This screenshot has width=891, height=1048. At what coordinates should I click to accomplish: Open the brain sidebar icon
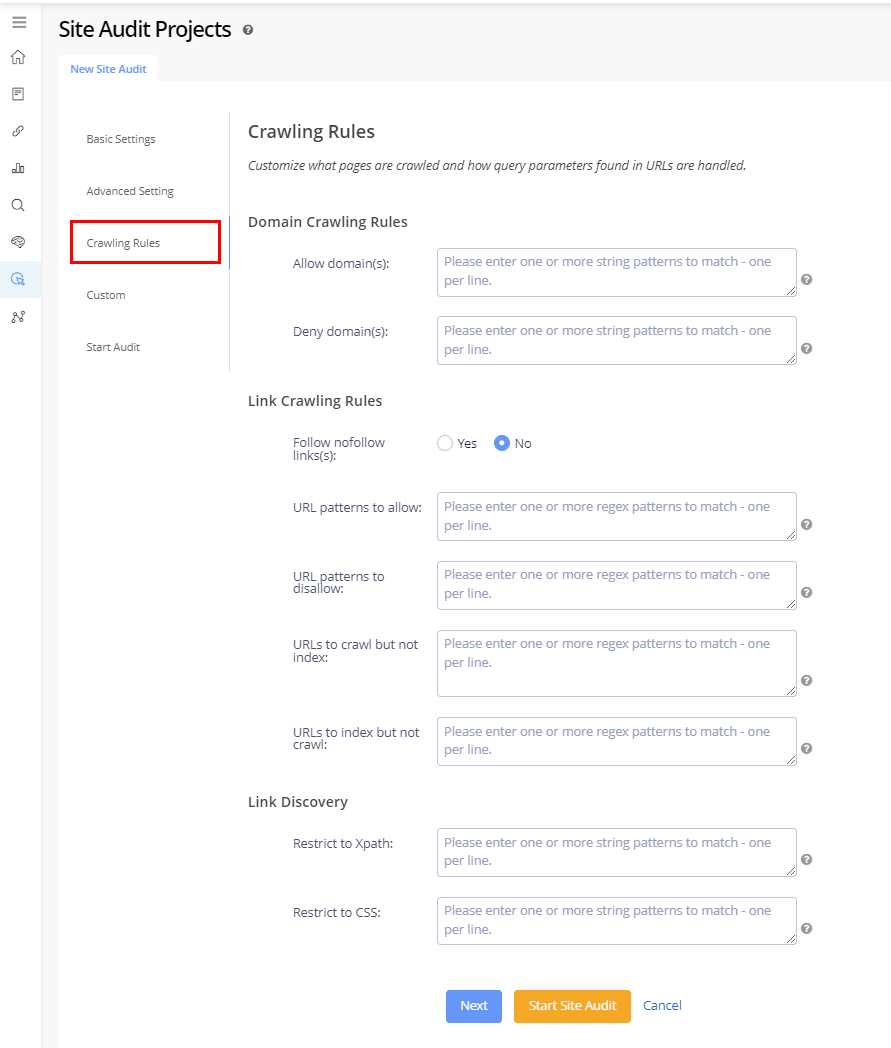(18, 242)
